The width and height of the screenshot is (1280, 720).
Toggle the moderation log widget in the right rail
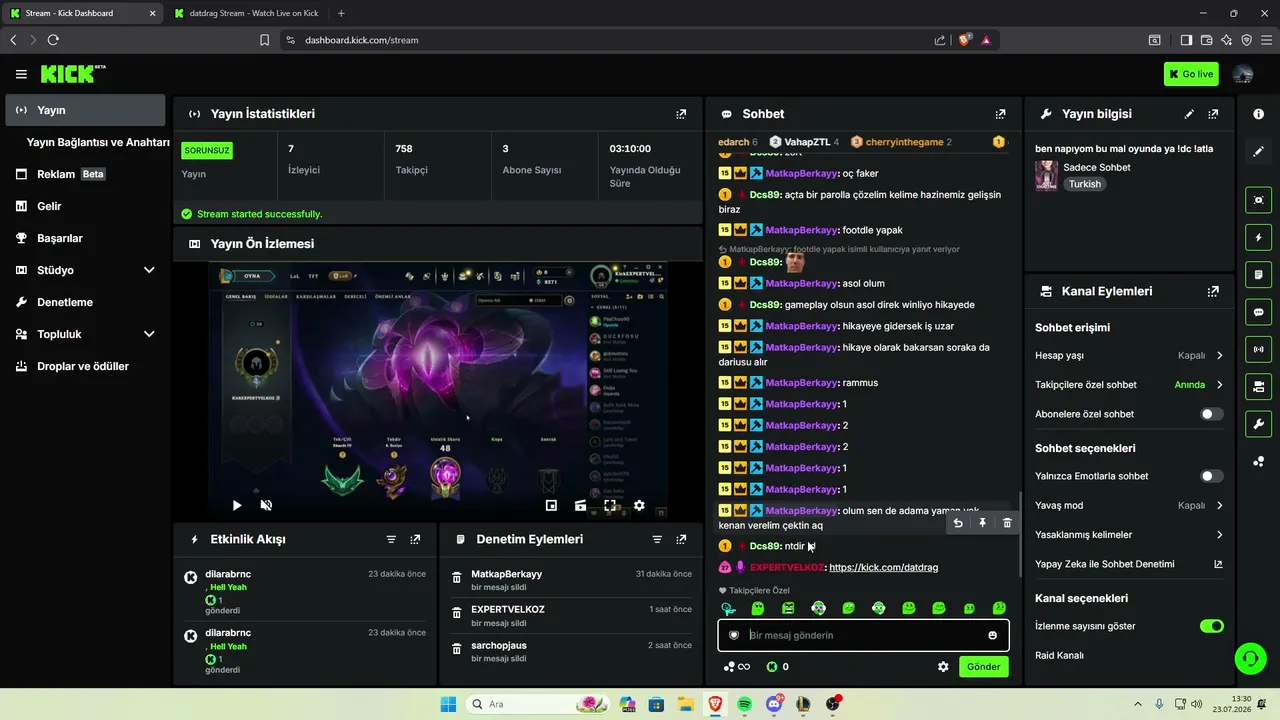(1258, 275)
